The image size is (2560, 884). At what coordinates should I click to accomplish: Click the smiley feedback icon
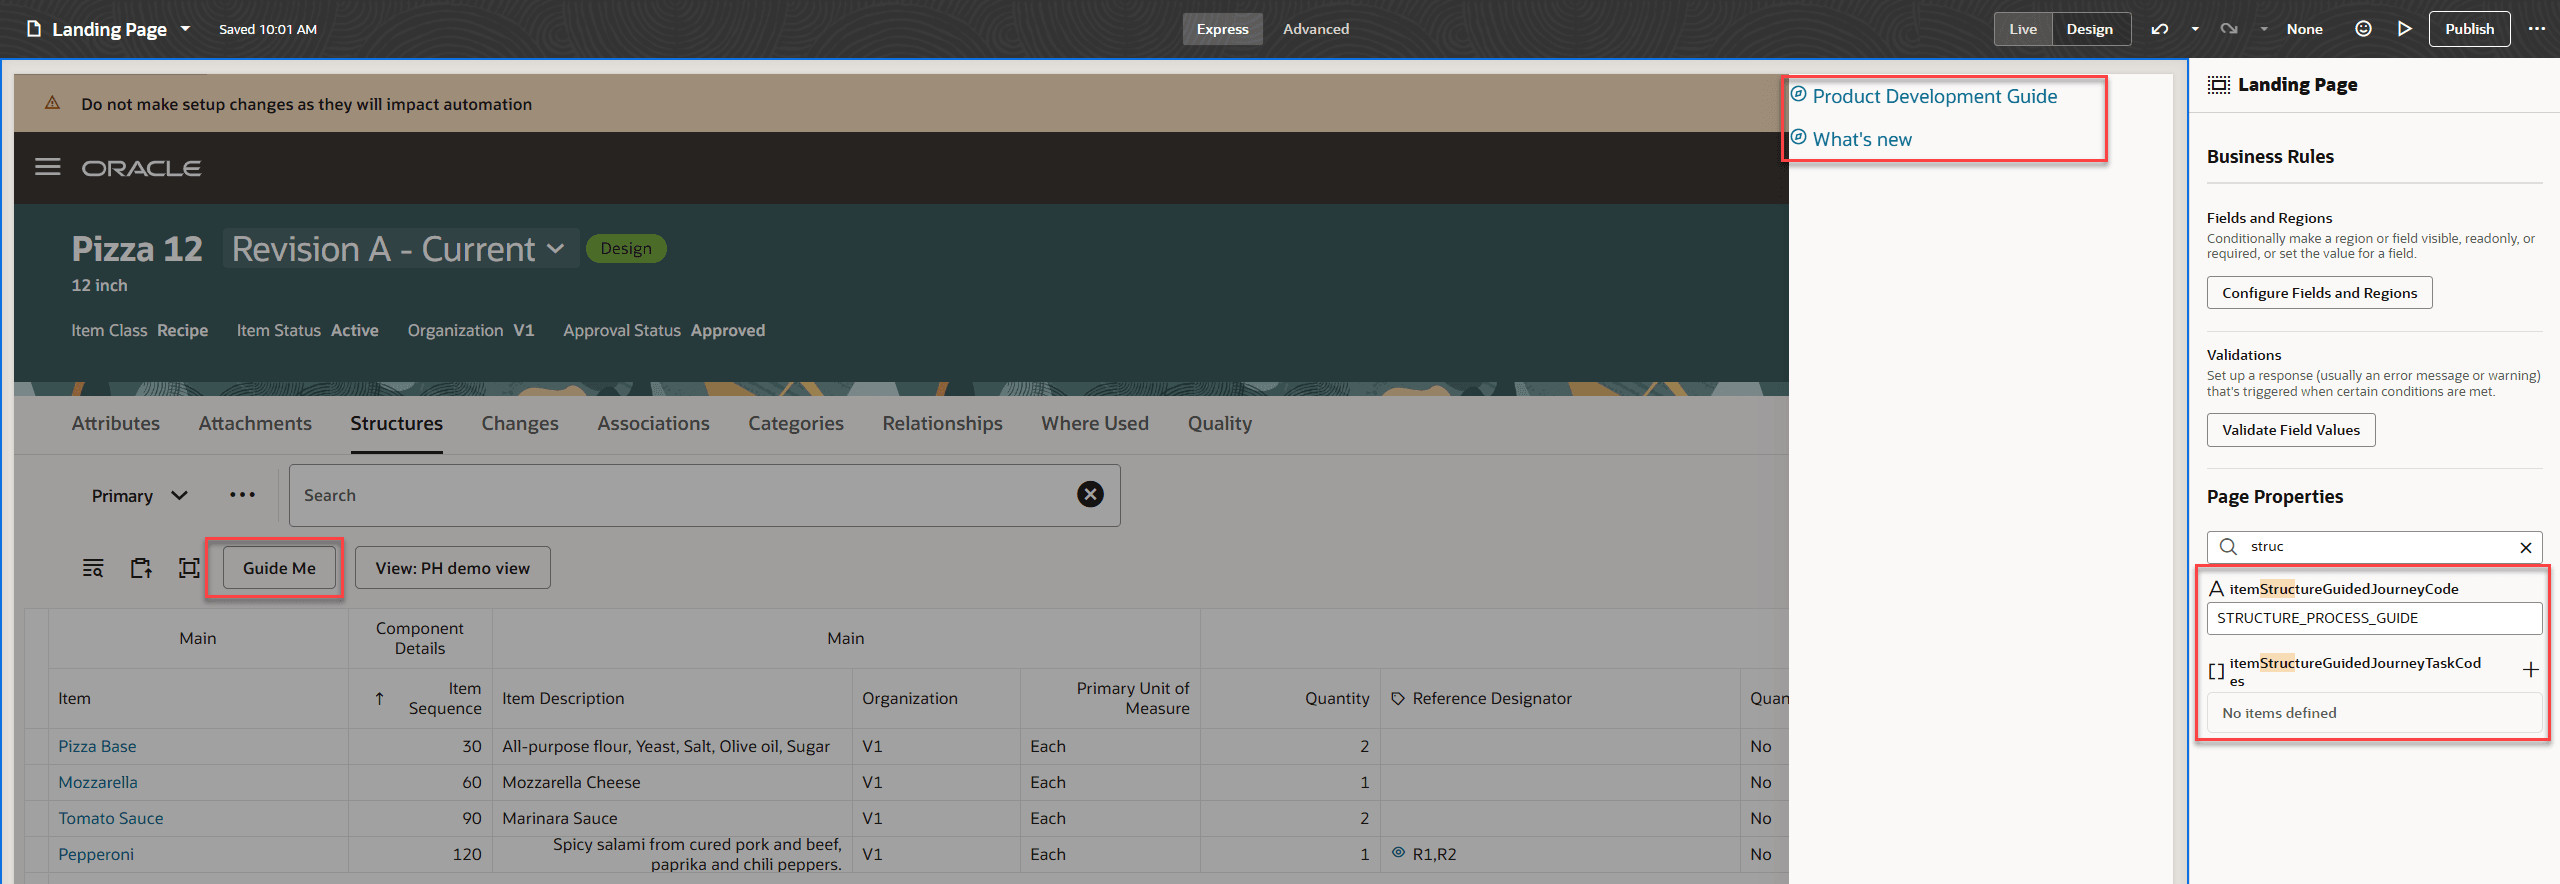[x=2363, y=29]
